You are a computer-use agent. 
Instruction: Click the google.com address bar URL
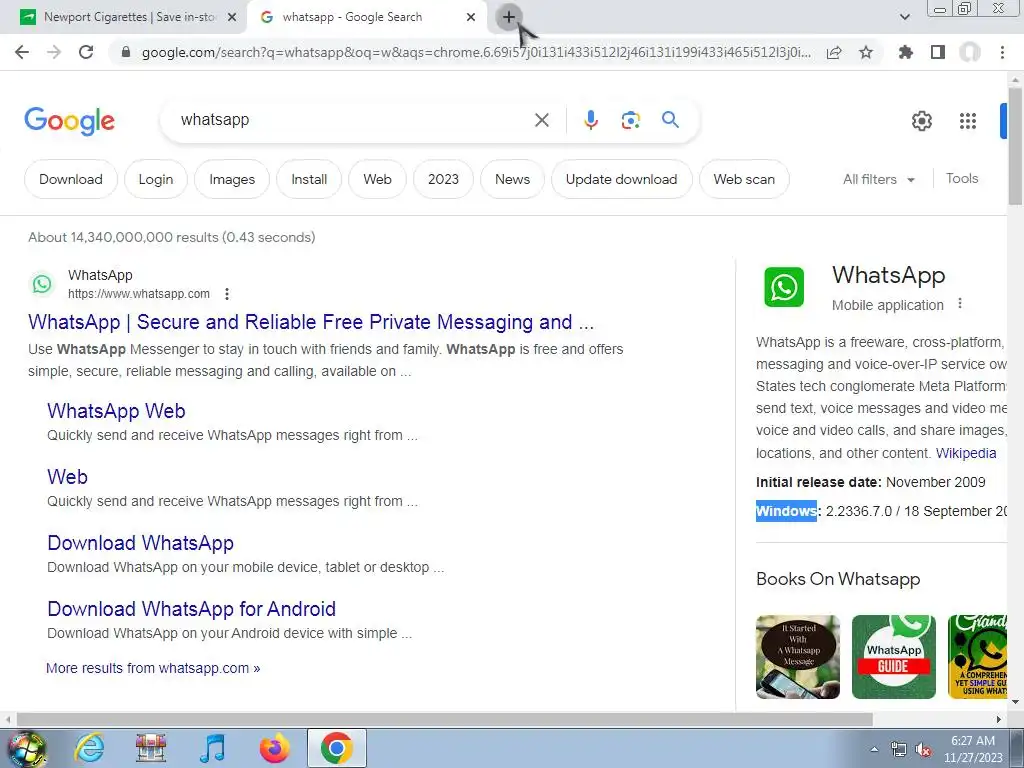[476, 52]
